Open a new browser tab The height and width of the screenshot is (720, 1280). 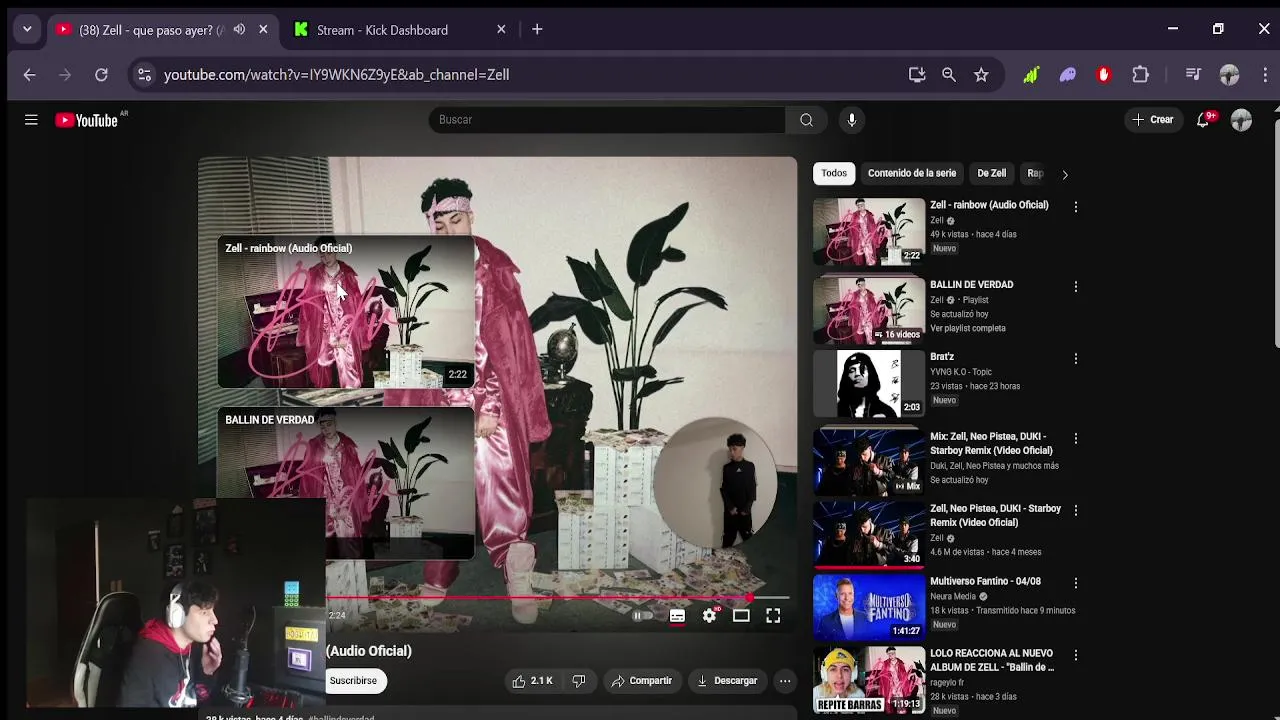[x=537, y=30]
